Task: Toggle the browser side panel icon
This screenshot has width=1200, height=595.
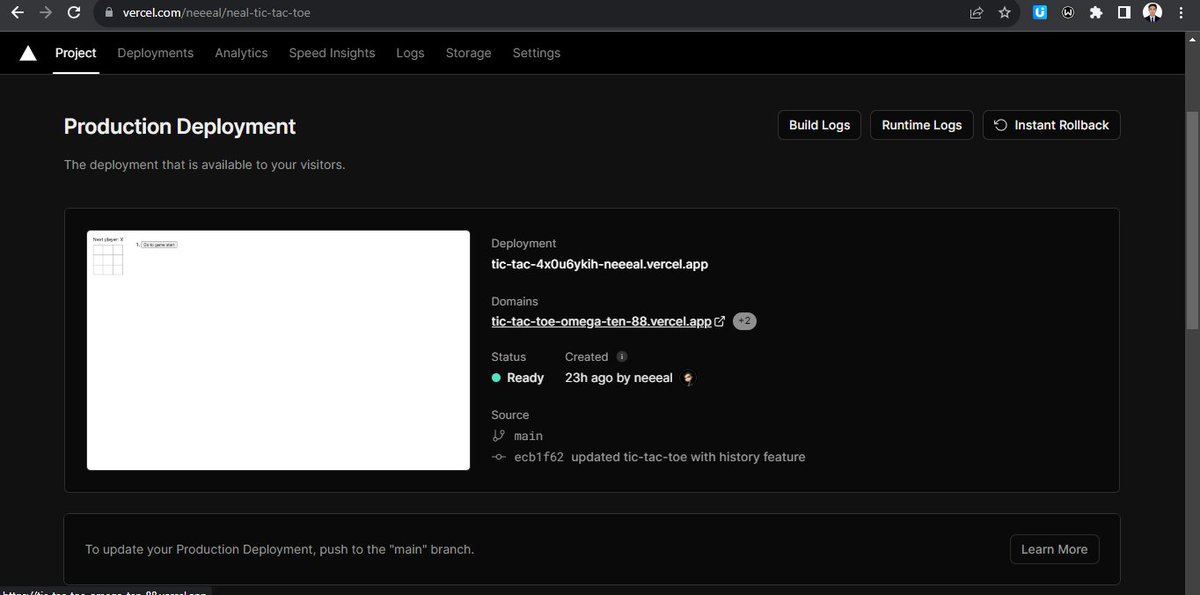Action: (x=1124, y=13)
